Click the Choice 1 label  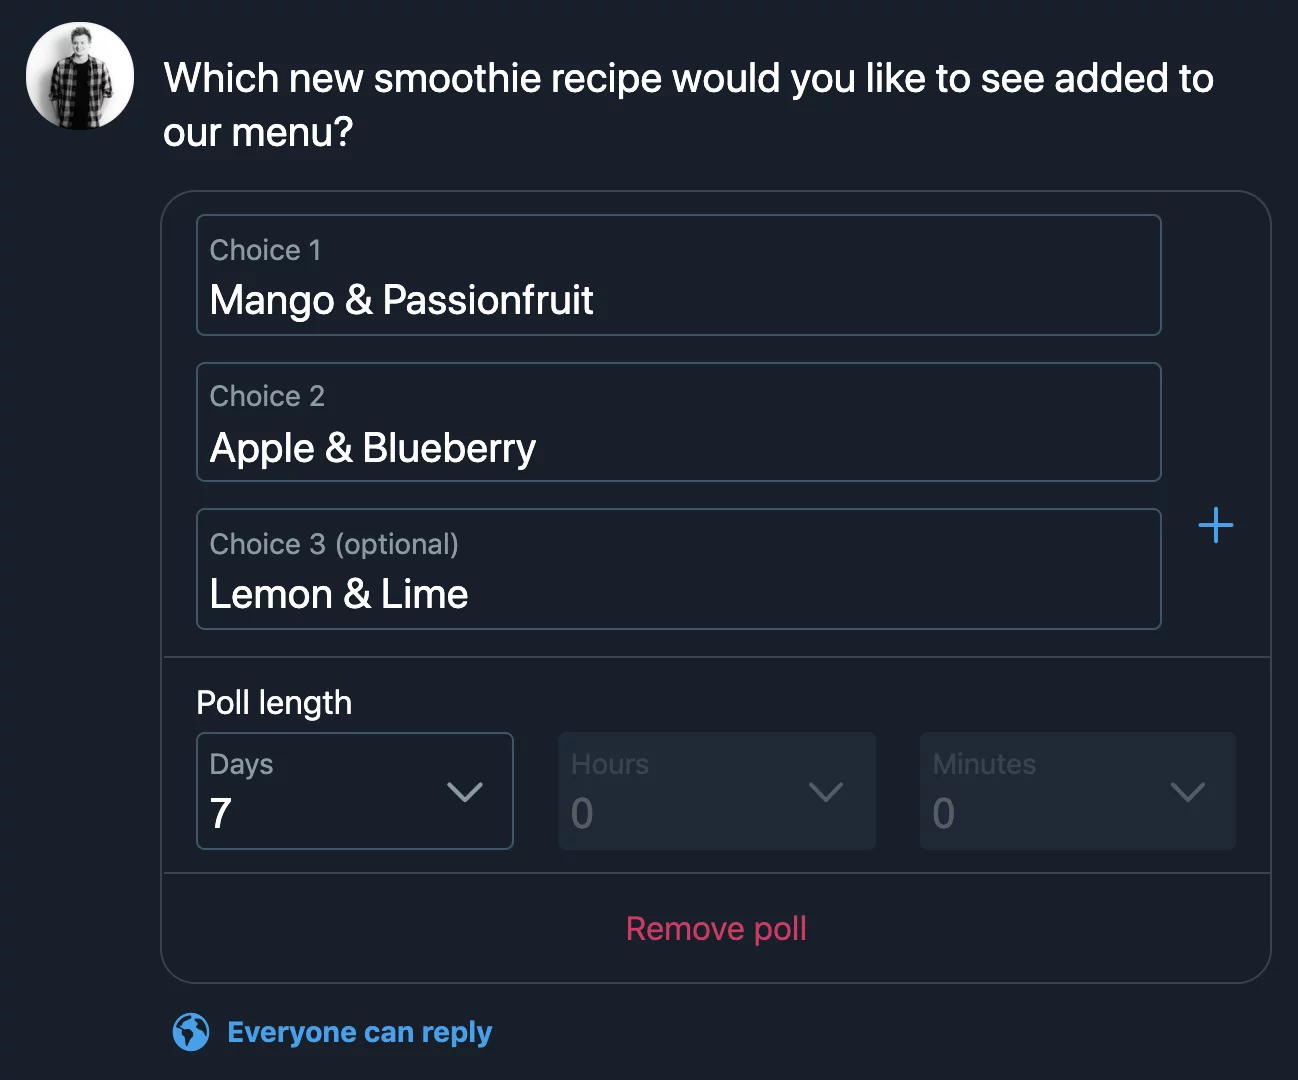tap(265, 250)
